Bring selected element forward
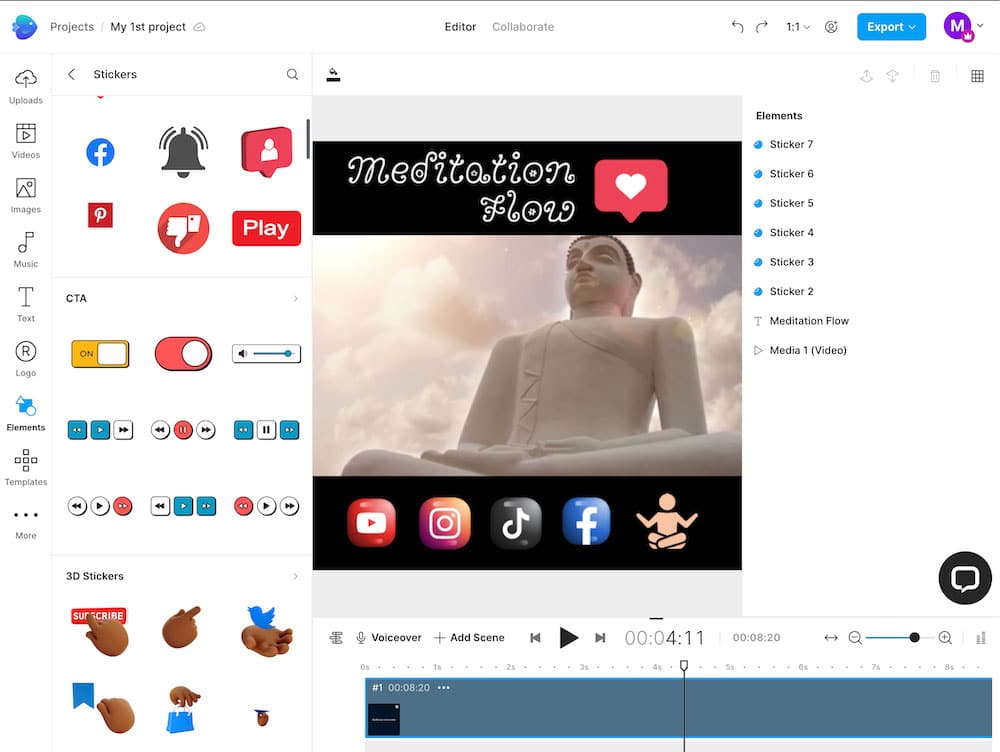The height and width of the screenshot is (752, 1000). pyautogui.click(x=866, y=76)
